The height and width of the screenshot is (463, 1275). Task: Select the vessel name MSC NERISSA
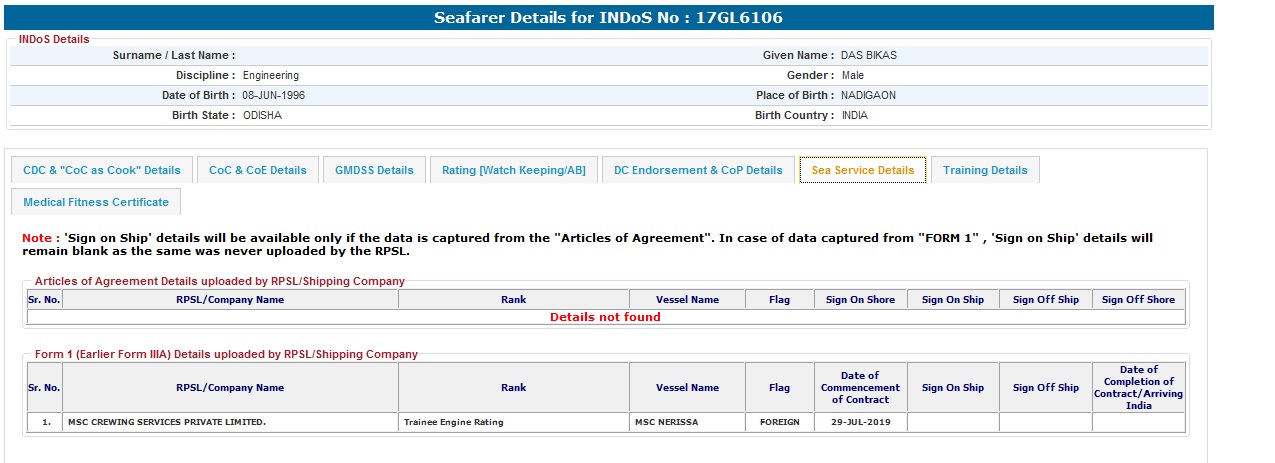[666, 422]
